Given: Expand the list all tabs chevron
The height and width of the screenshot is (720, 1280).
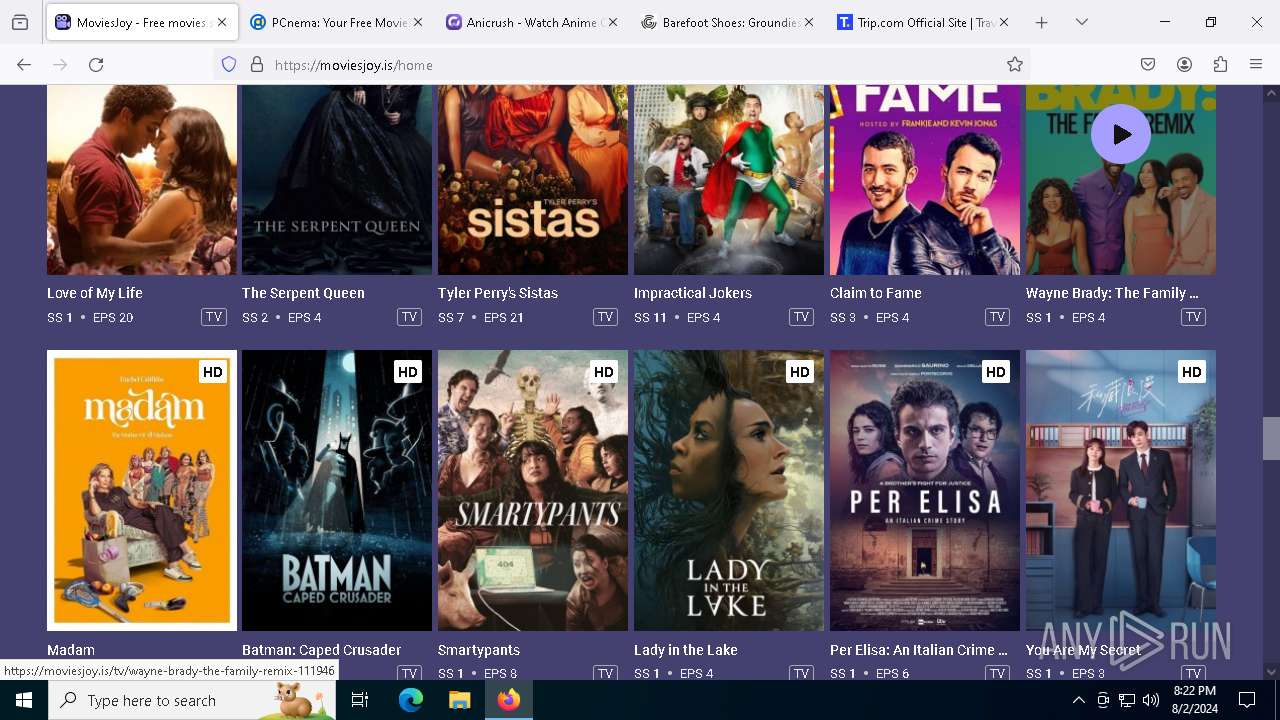Looking at the screenshot, I should tap(1081, 22).
